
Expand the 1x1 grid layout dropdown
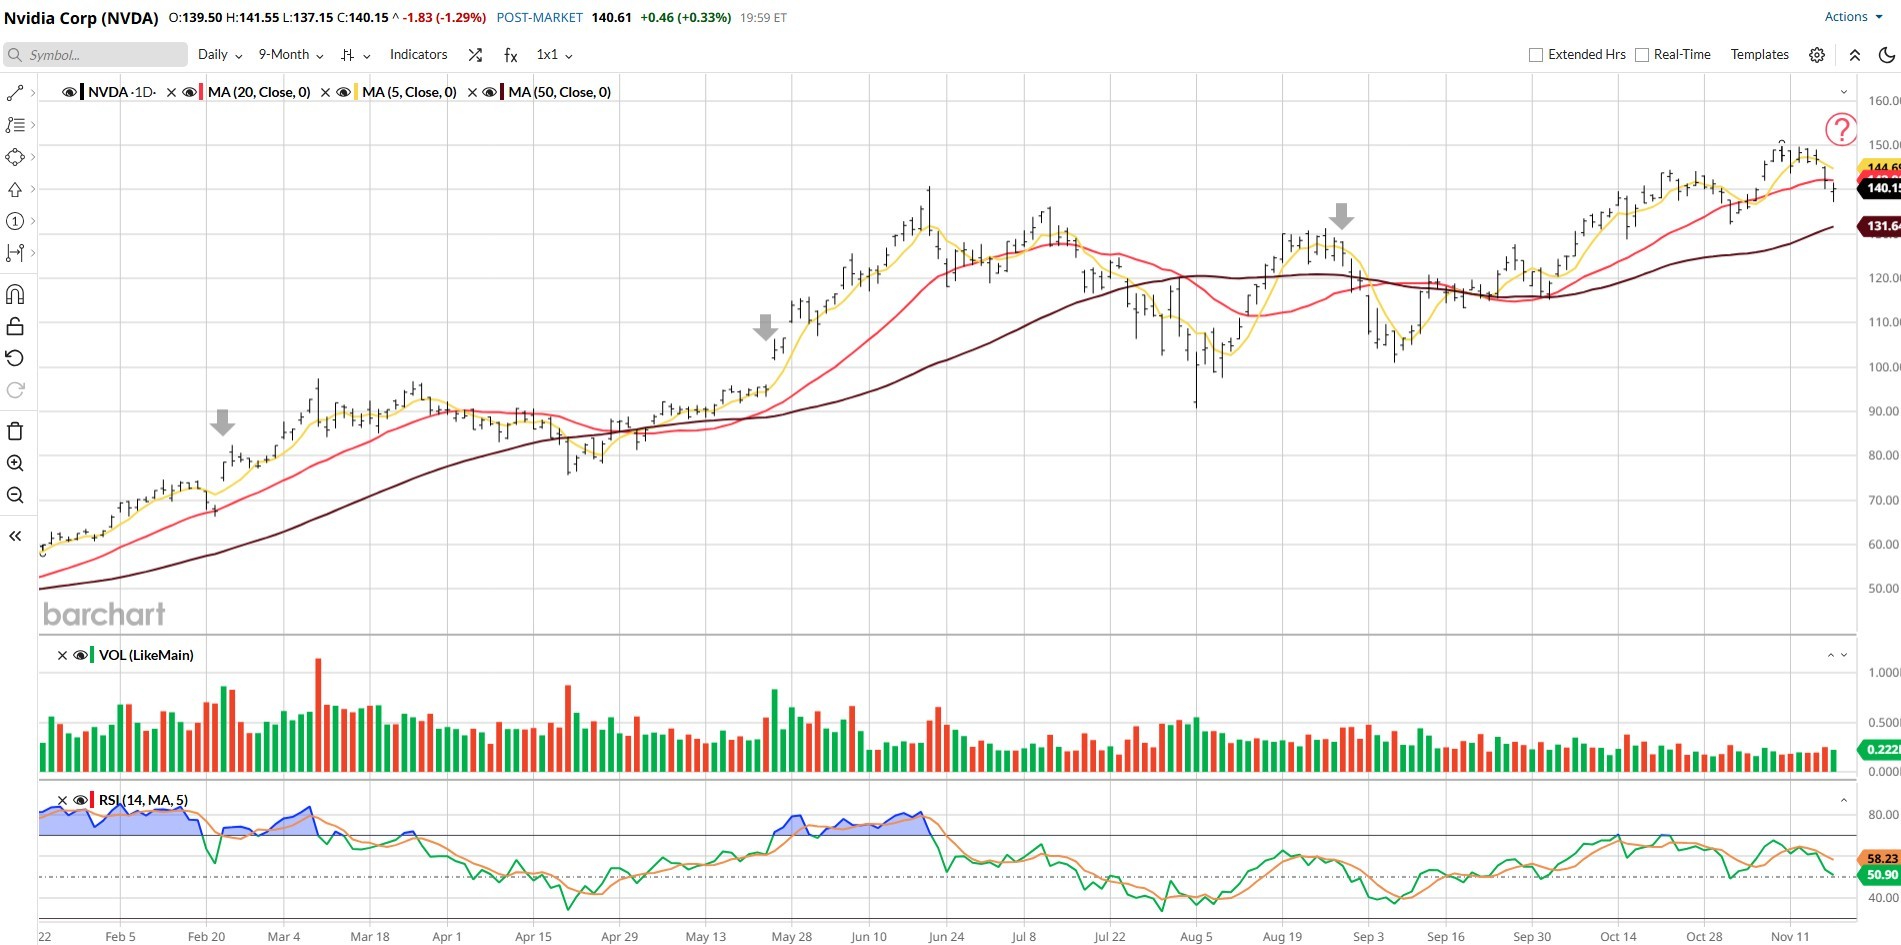(x=554, y=55)
